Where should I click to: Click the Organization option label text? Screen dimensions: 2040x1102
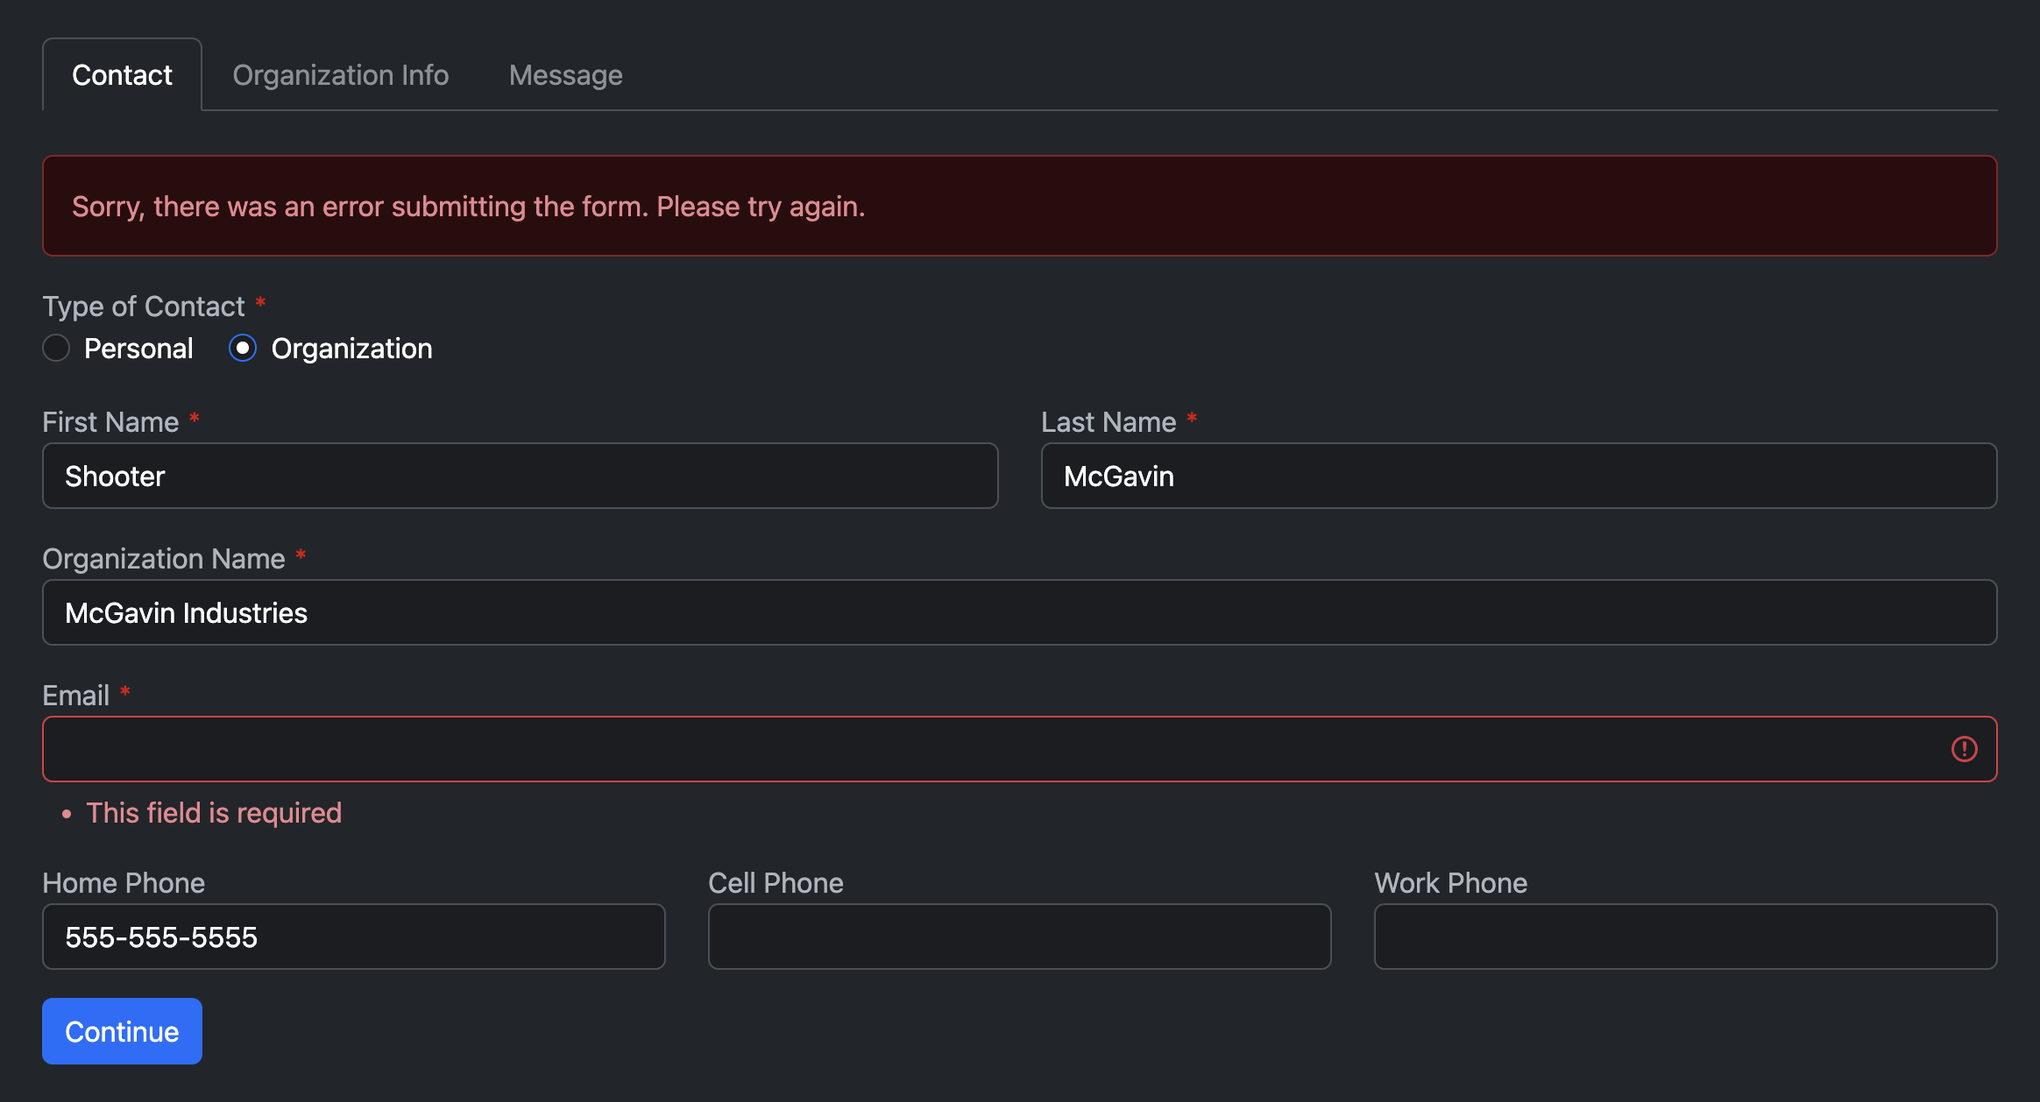[x=352, y=348]
